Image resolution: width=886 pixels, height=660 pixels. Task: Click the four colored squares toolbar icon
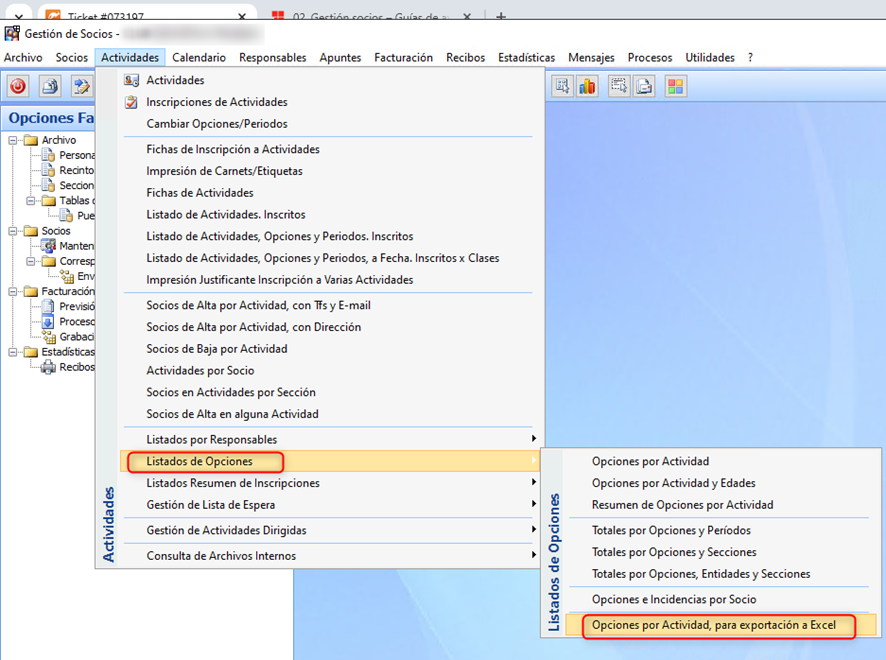675,86
